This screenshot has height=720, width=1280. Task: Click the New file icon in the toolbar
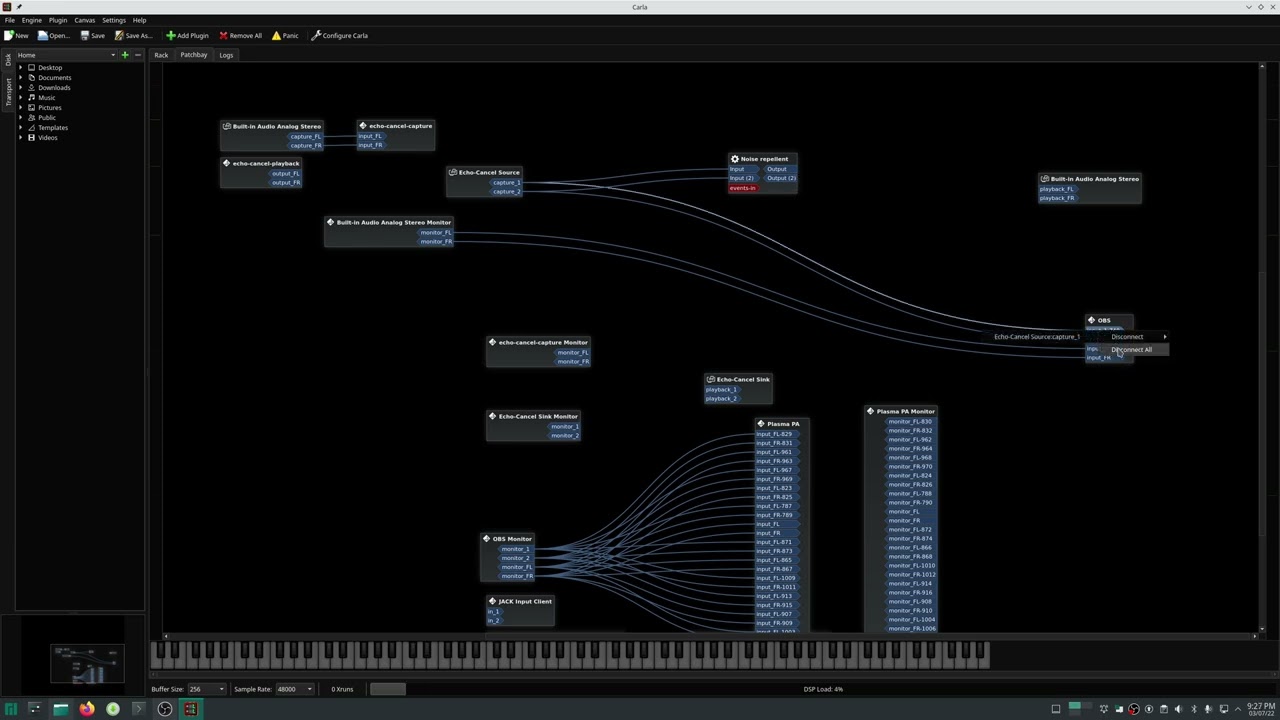[x=9, y=35]
